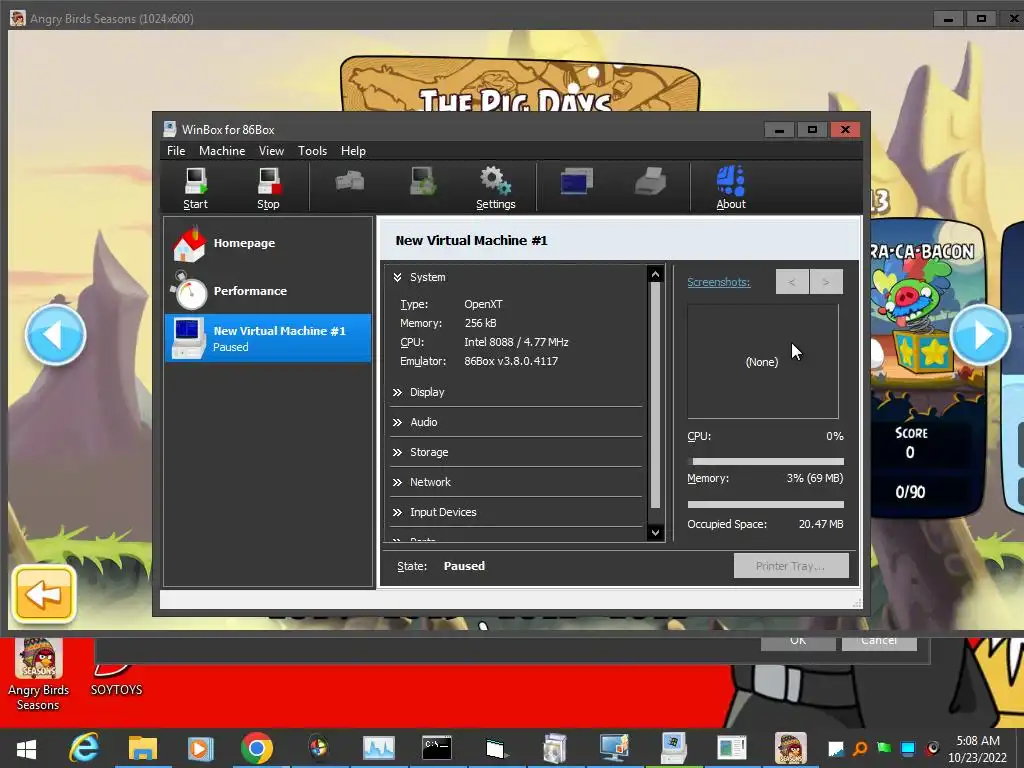The image size is (1024, 768).
Task: Click the Windows Start button on taskbar
Action: 26,748
